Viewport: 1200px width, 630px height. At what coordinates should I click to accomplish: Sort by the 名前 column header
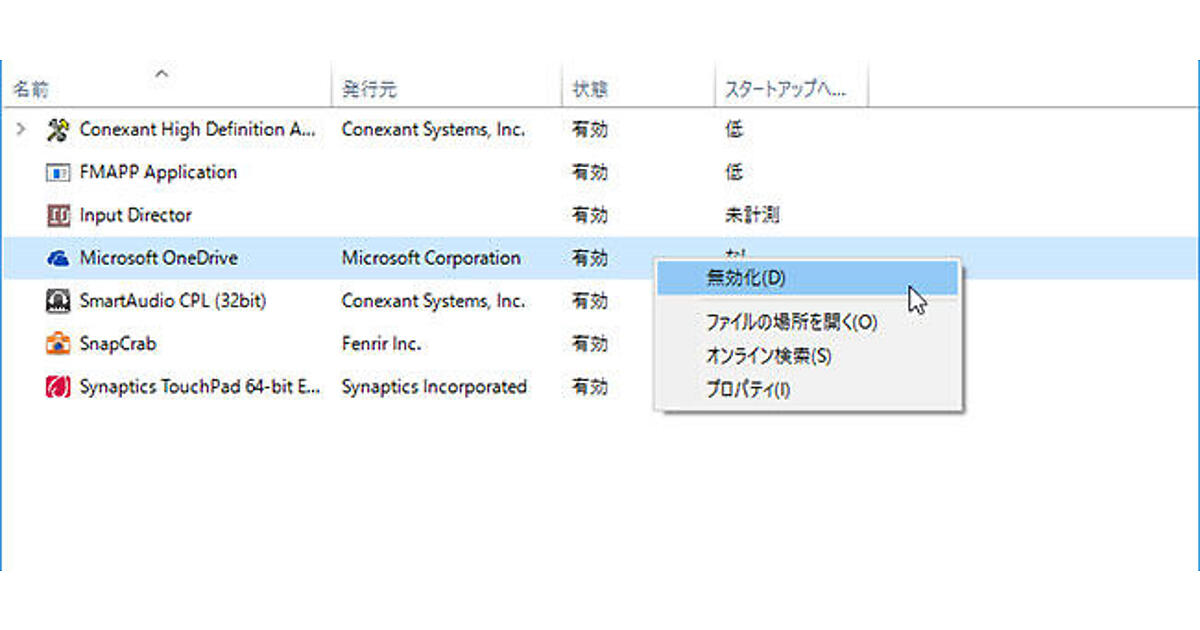30,90
